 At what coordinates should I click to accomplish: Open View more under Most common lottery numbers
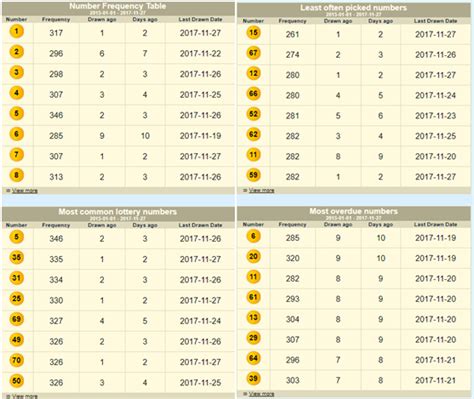click(x=25, y=396)
